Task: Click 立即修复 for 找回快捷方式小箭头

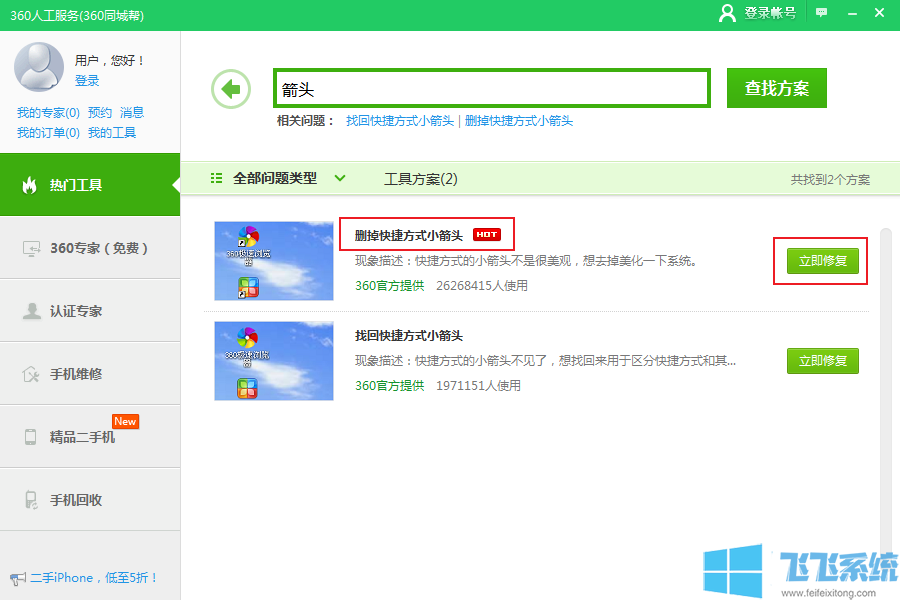Action: (822, 361)
